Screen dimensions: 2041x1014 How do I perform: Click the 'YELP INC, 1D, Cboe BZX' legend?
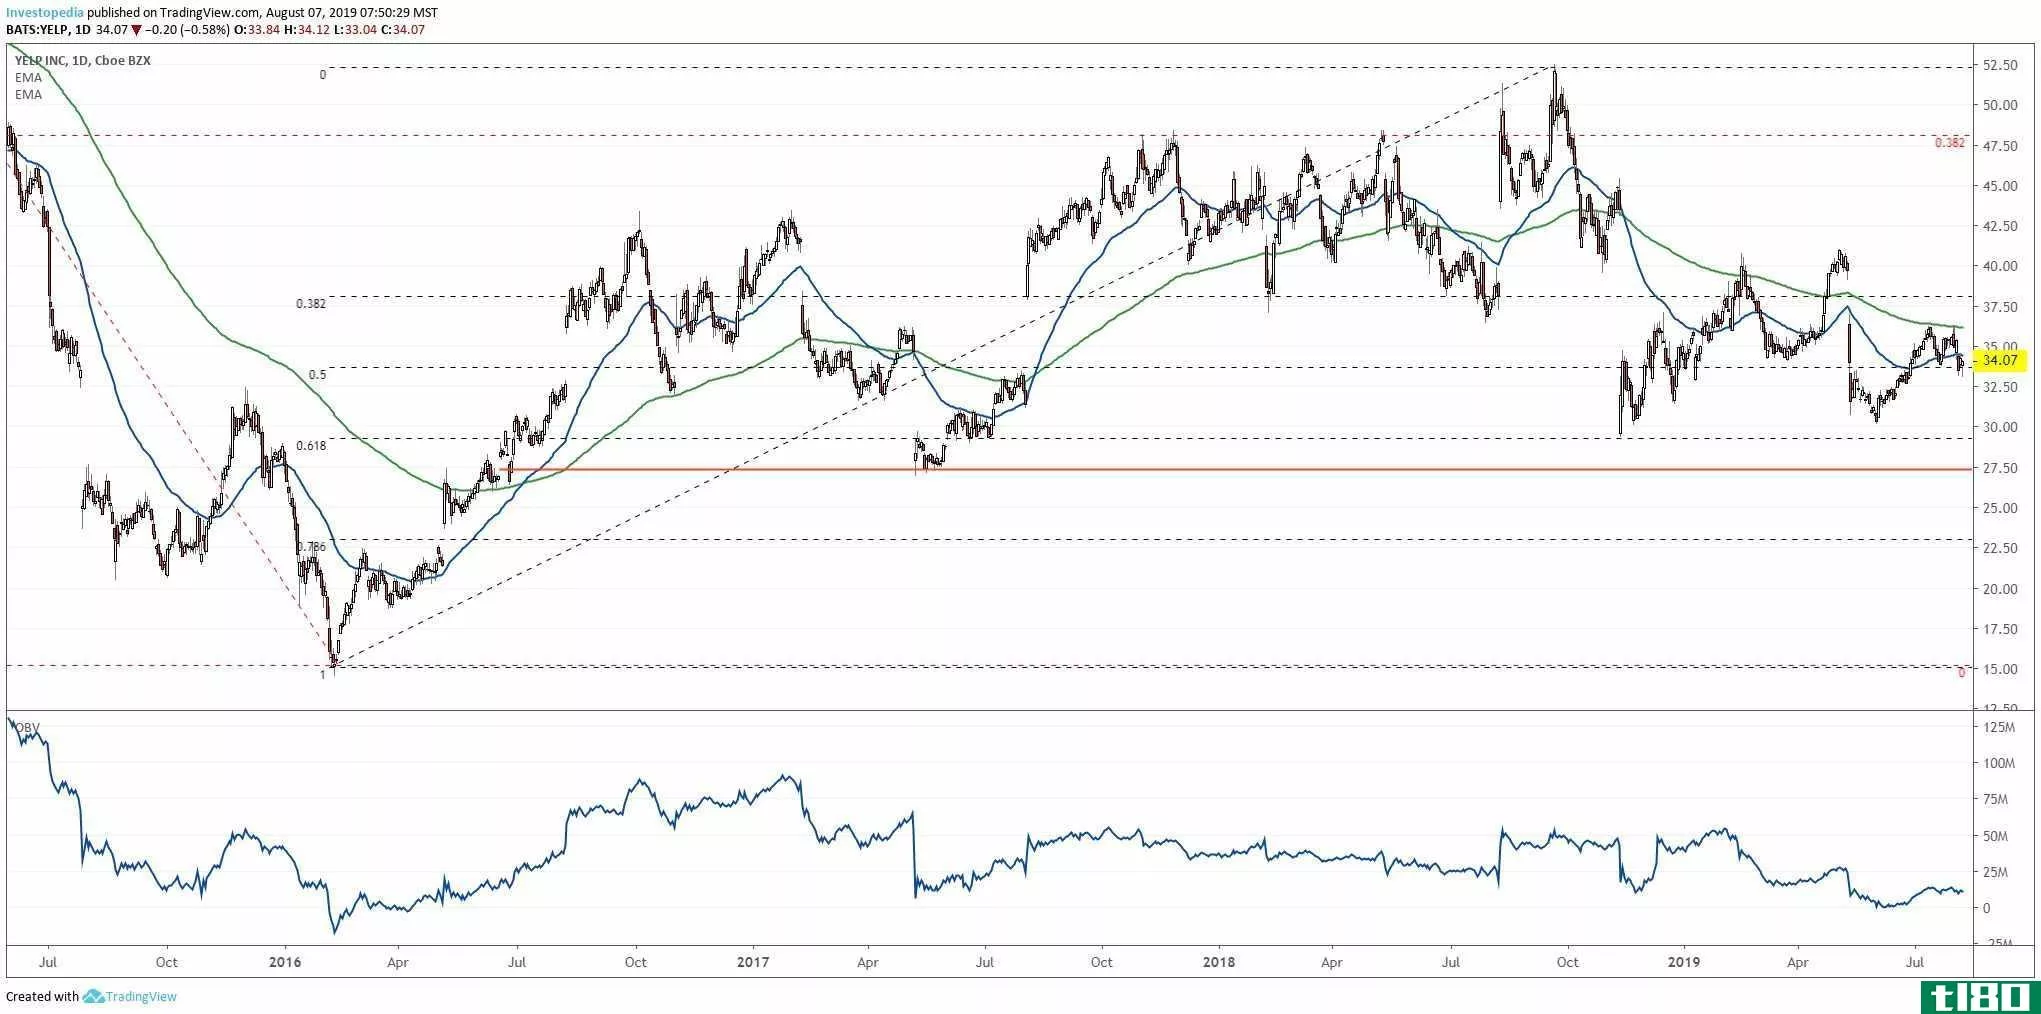coord(83,61)
